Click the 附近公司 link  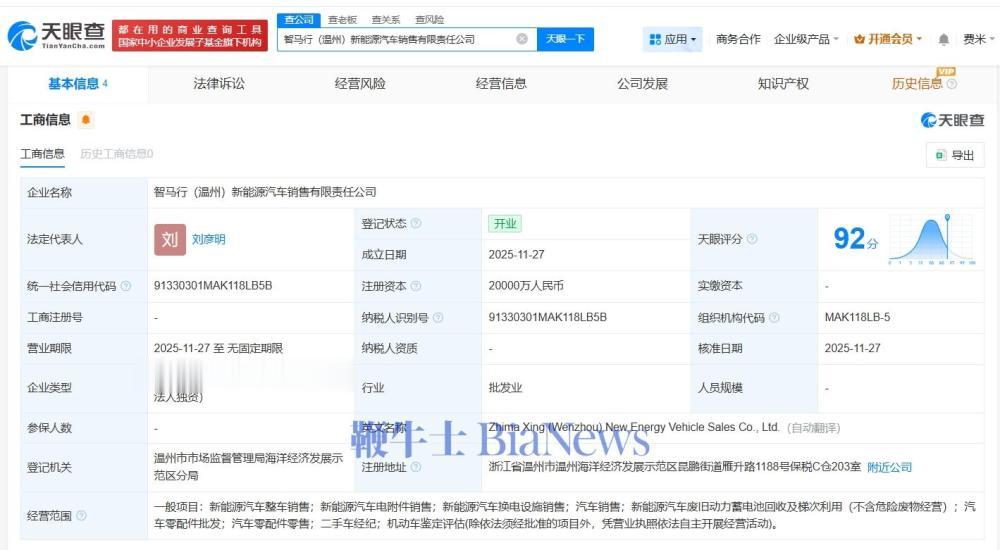pyautogui.click(x=889, y=467)
